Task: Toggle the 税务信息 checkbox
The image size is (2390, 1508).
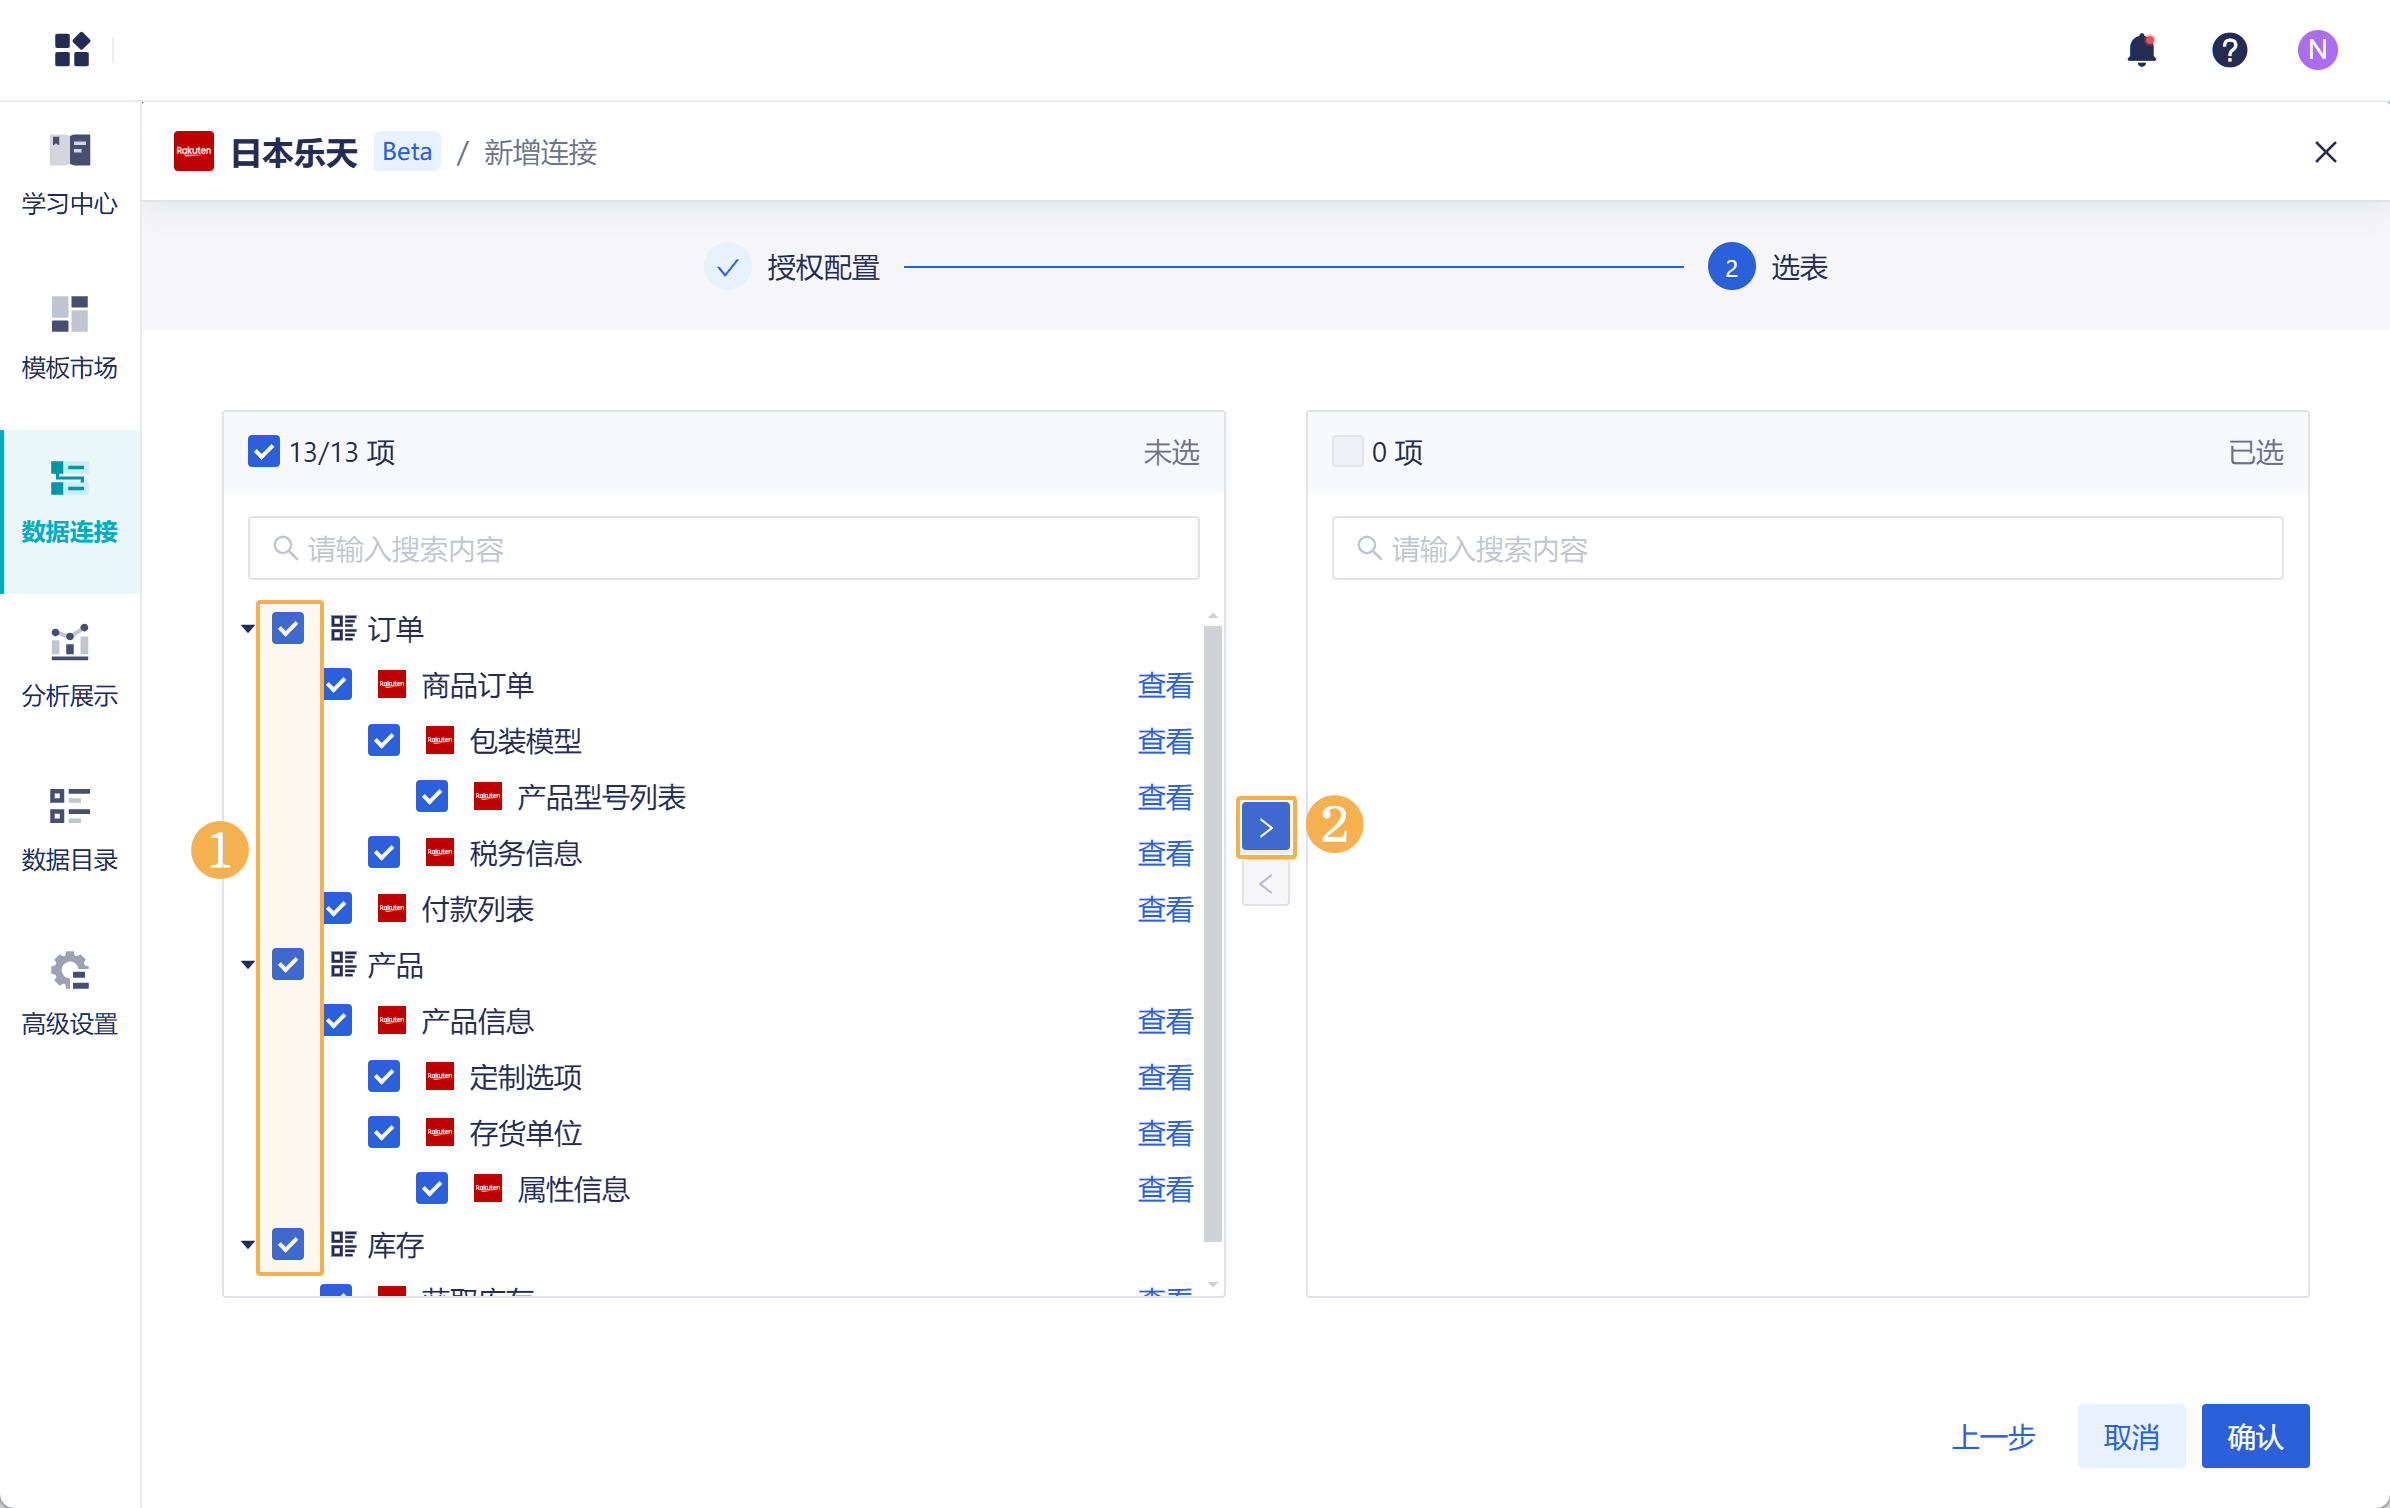Action: pos(384,853)
